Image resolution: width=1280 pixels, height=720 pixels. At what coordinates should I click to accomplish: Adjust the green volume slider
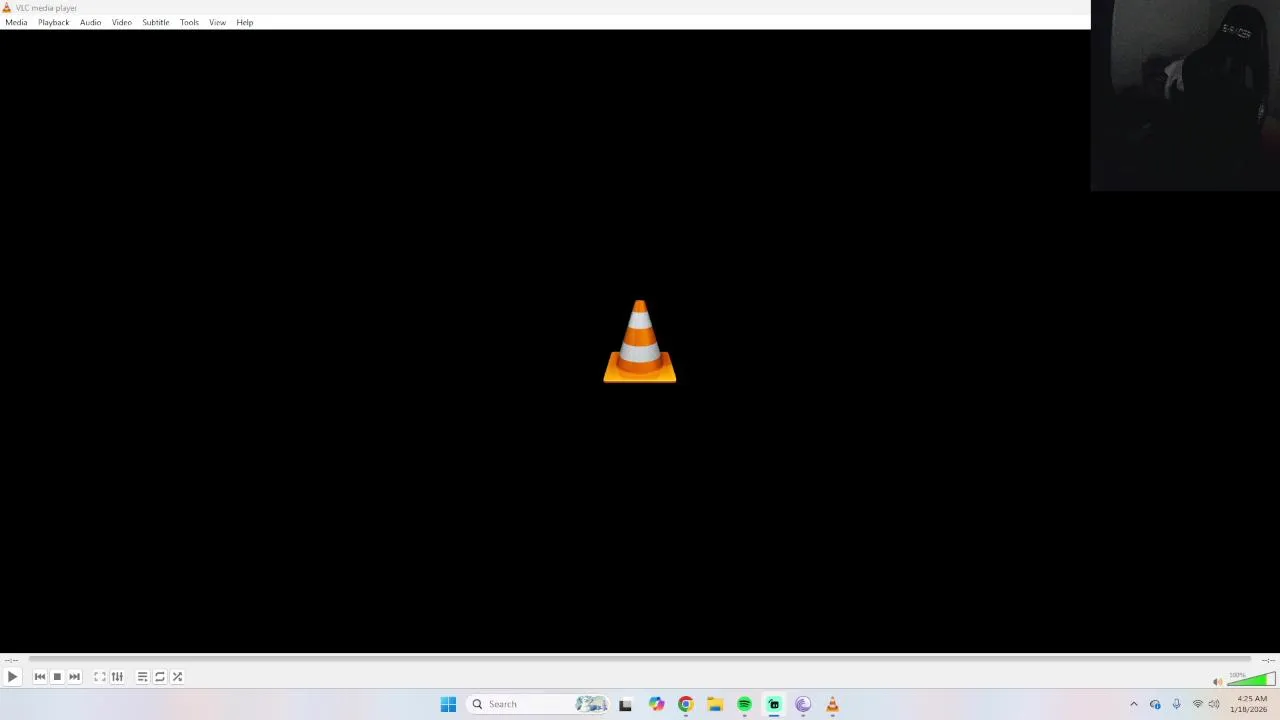1250,680
